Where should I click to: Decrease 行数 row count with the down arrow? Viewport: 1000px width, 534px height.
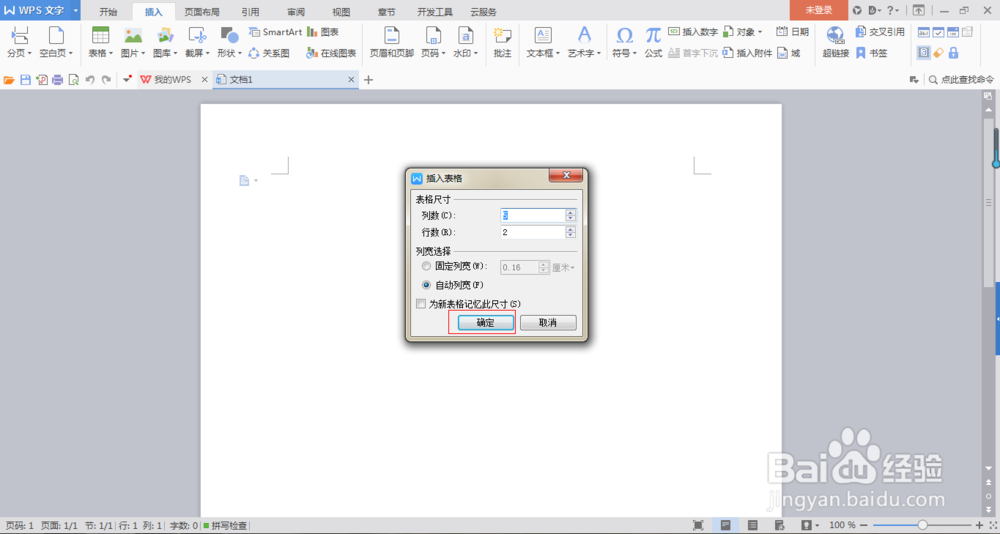point(571,235)
